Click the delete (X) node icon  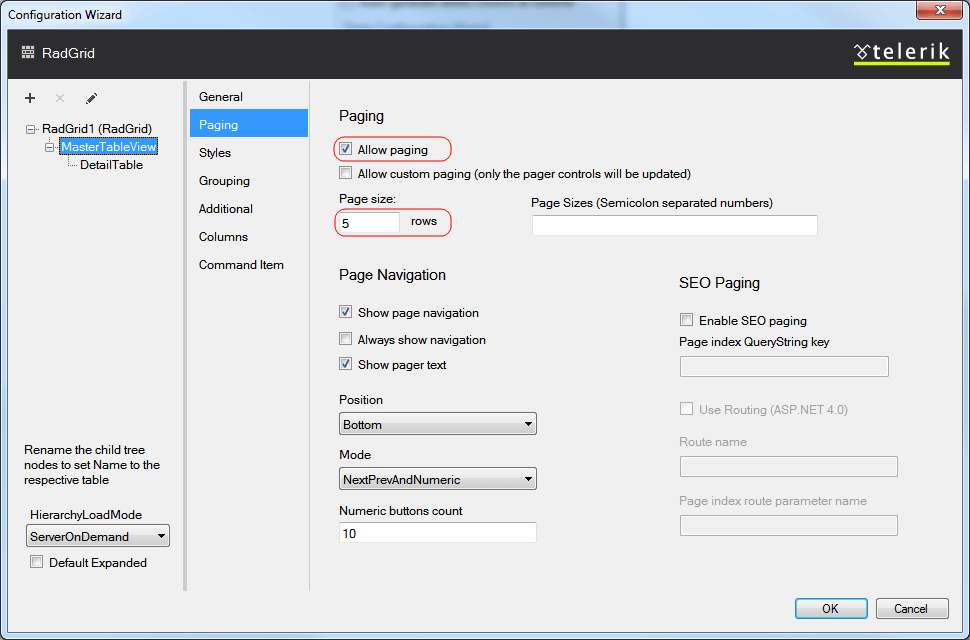(x=60, y=98)
